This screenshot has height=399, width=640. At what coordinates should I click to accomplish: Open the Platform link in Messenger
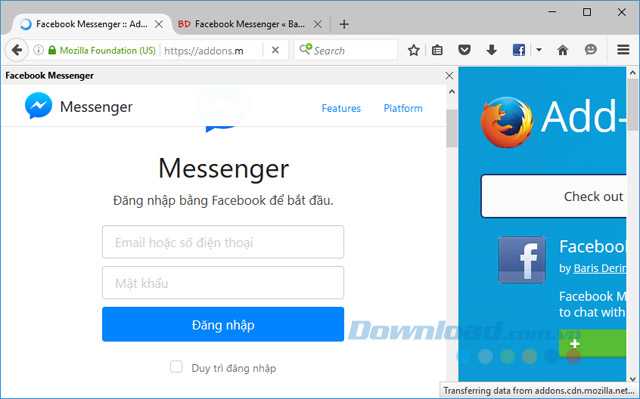tap(403, 108)
